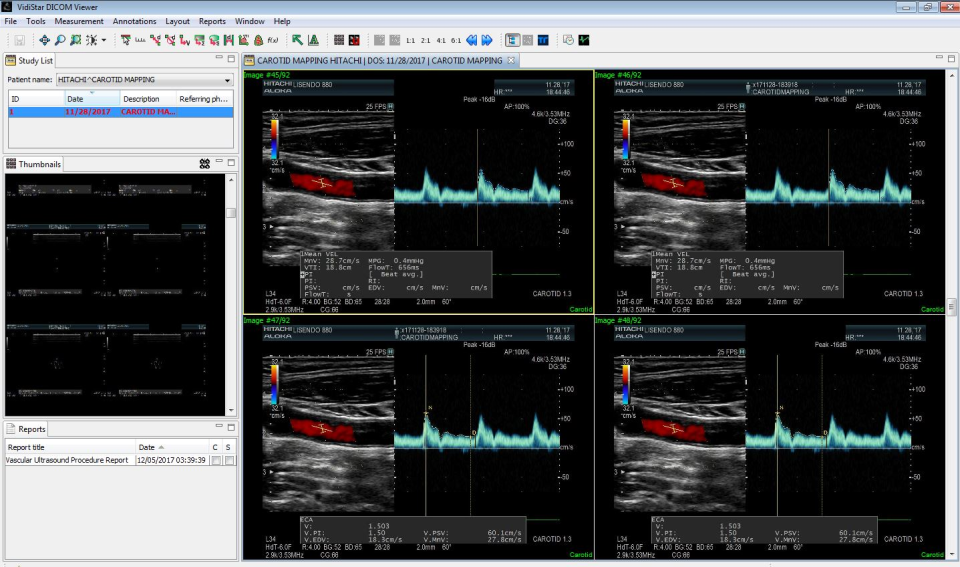The height and width of the screenshot is (567, 960).
Task: Open the Layout menu
Action: point(178,21)
